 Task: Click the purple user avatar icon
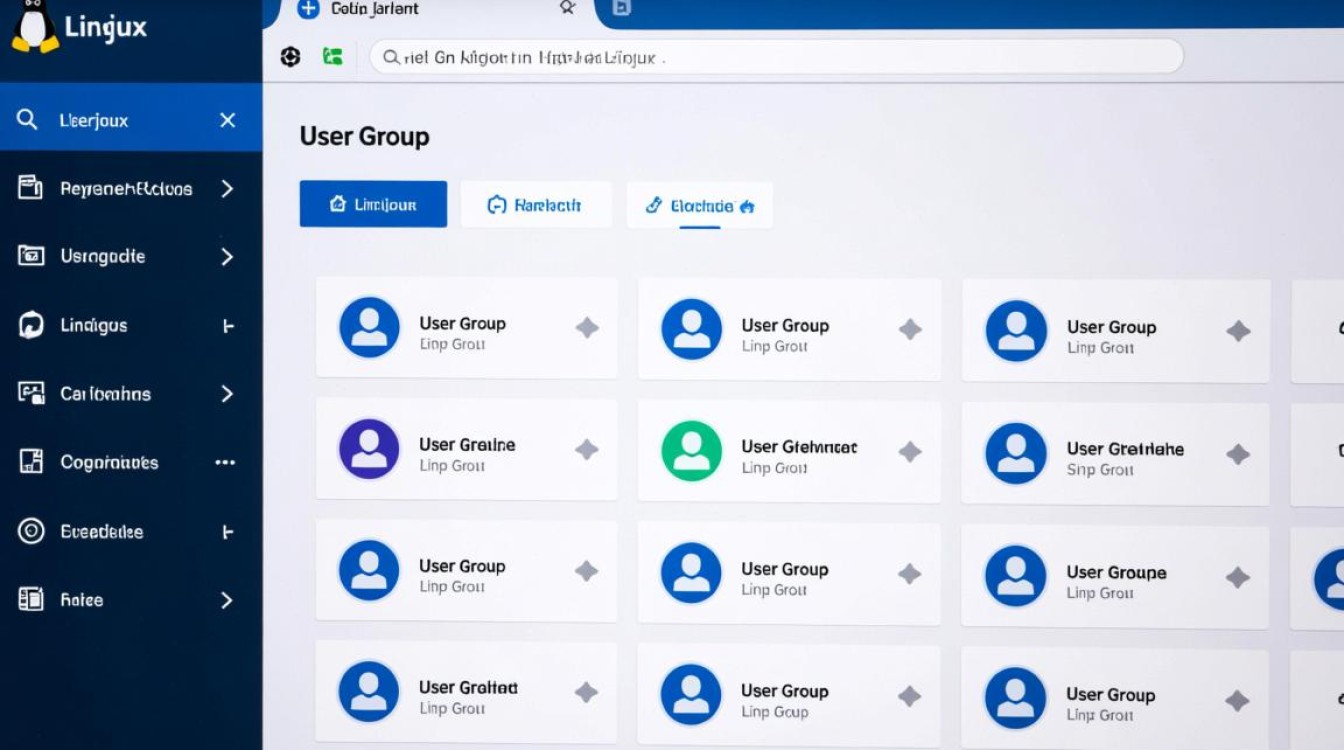(369, 449)
